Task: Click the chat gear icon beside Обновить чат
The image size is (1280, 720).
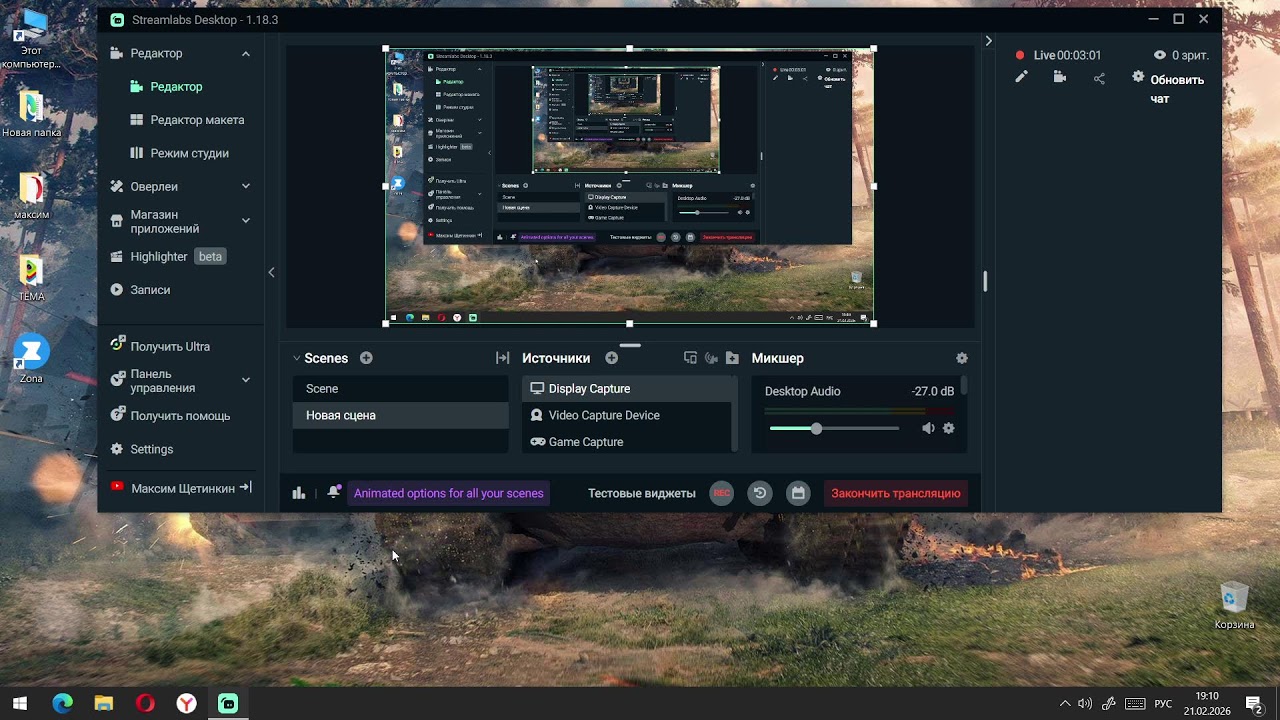Action: coord(1138,77)
